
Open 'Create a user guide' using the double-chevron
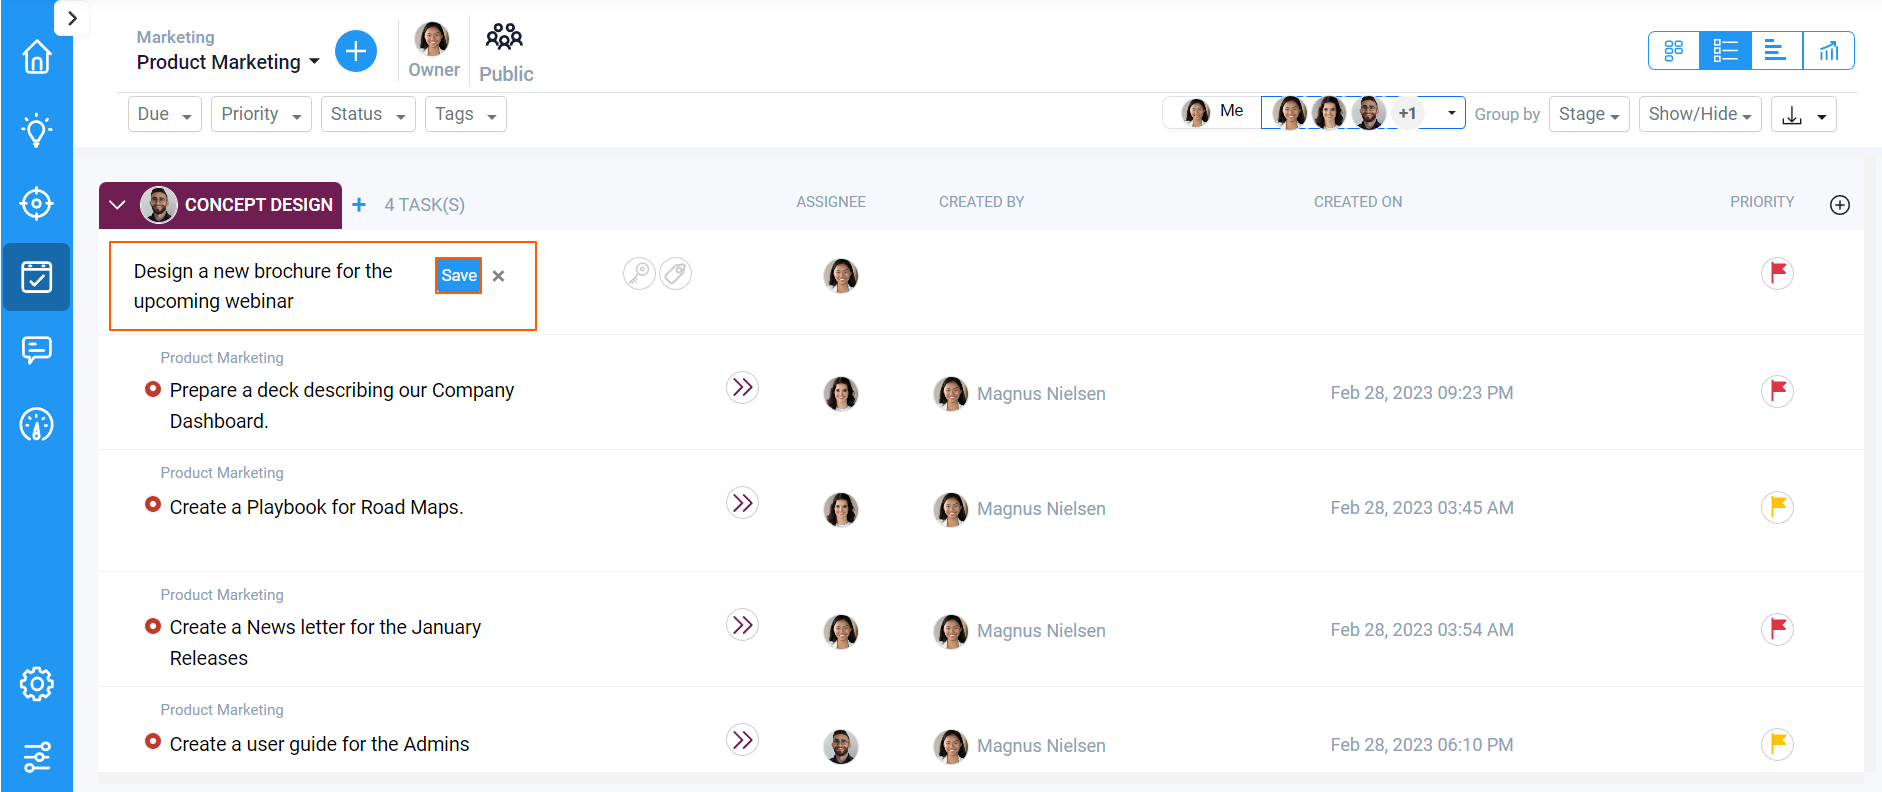(x=742, y=740)
